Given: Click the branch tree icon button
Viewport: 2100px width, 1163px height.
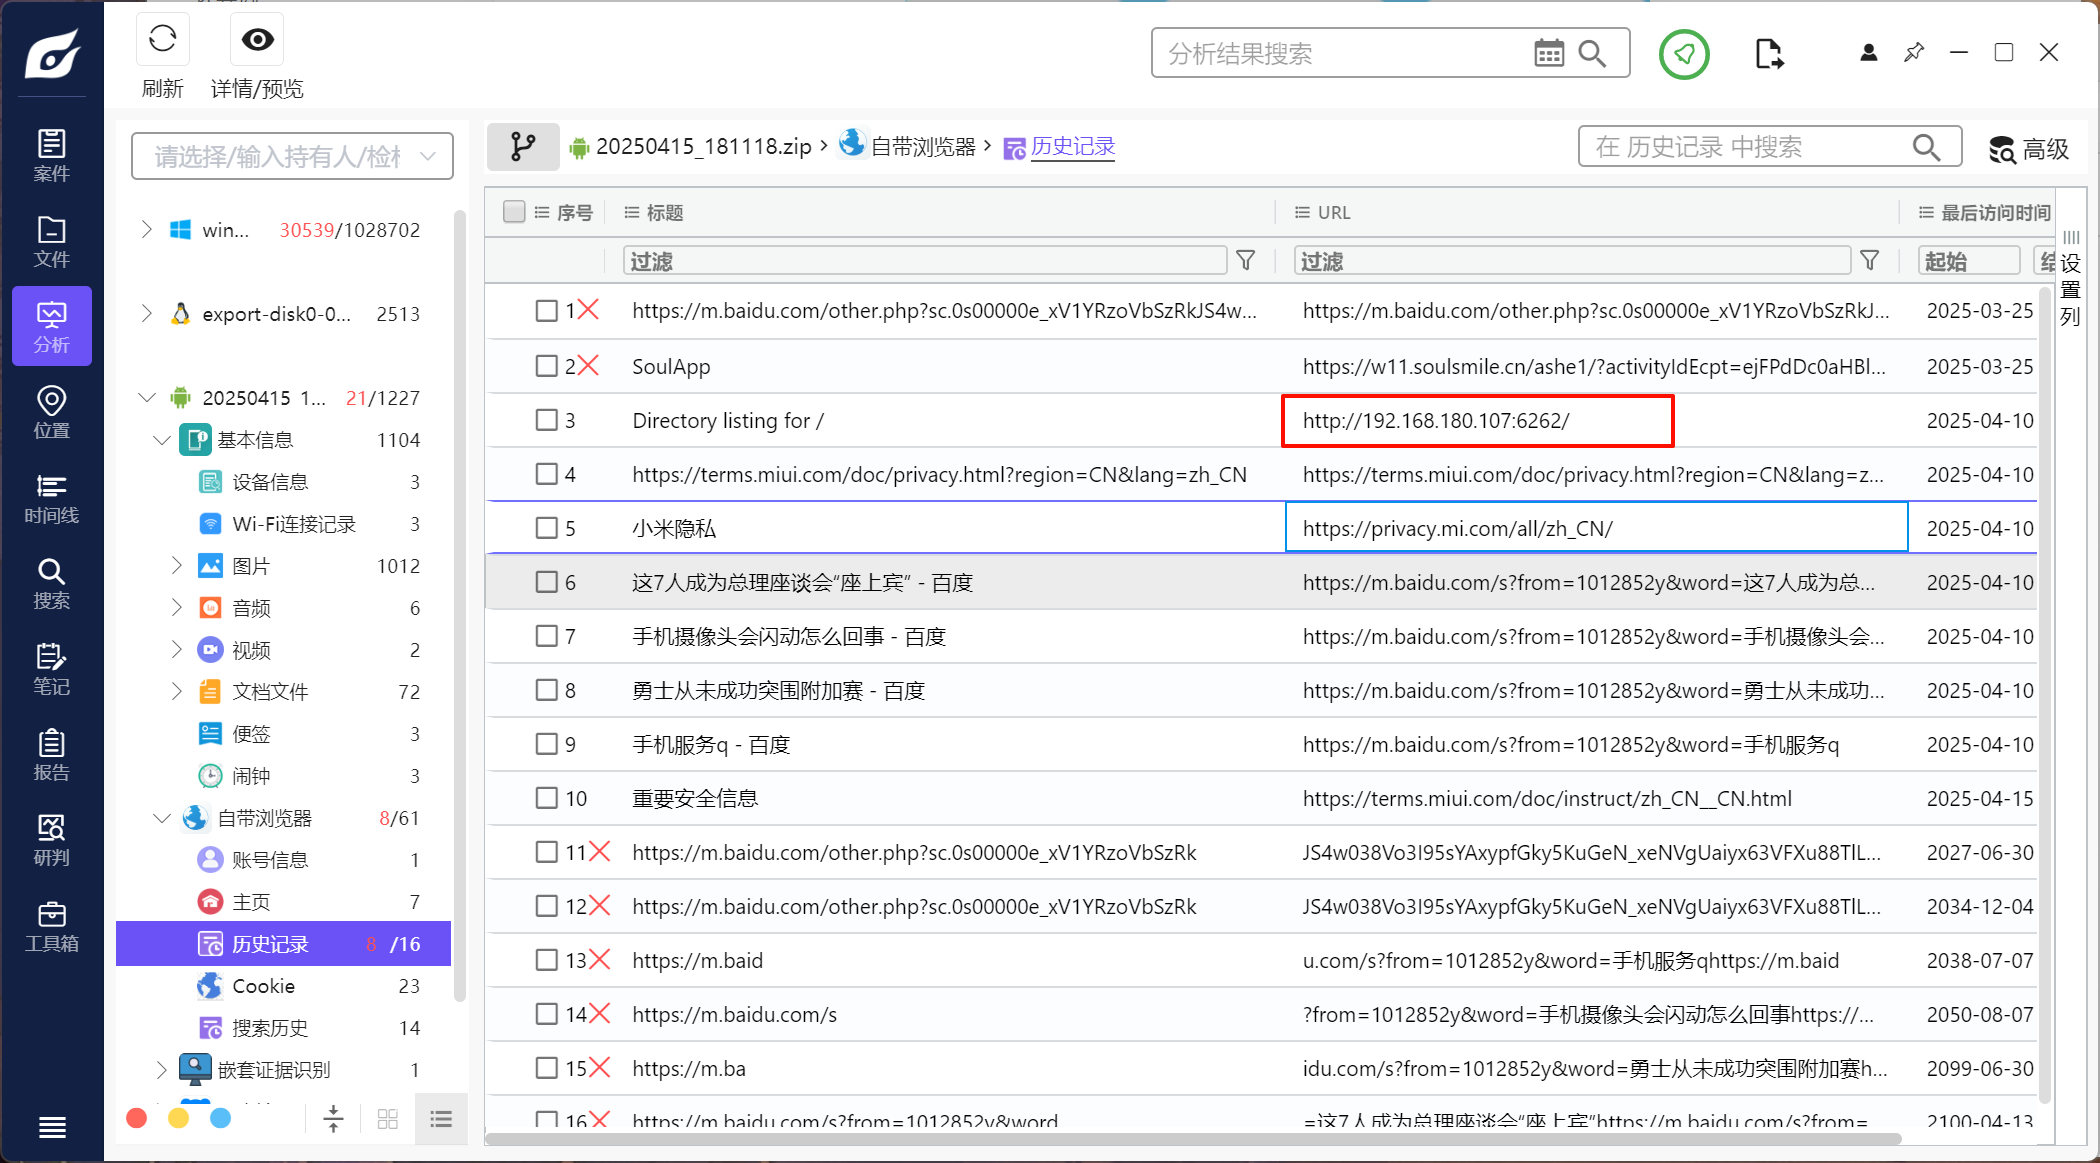Looking at the screenshot, I should [523, 147].
